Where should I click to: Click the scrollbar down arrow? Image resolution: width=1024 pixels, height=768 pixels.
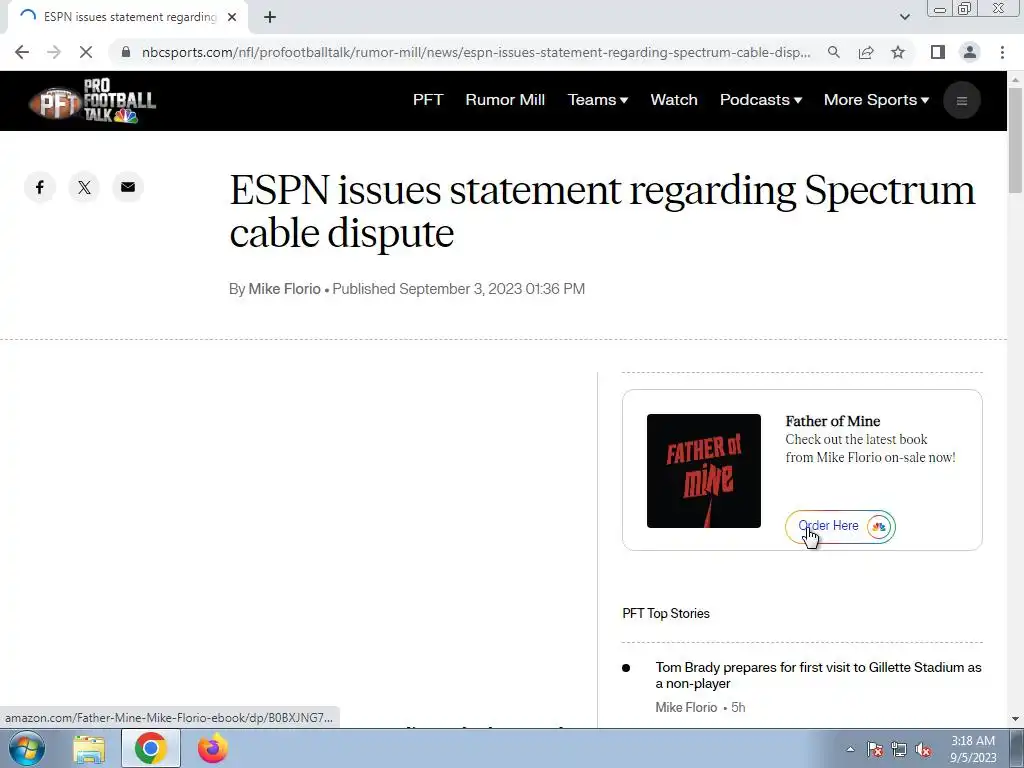(1015, 719)
